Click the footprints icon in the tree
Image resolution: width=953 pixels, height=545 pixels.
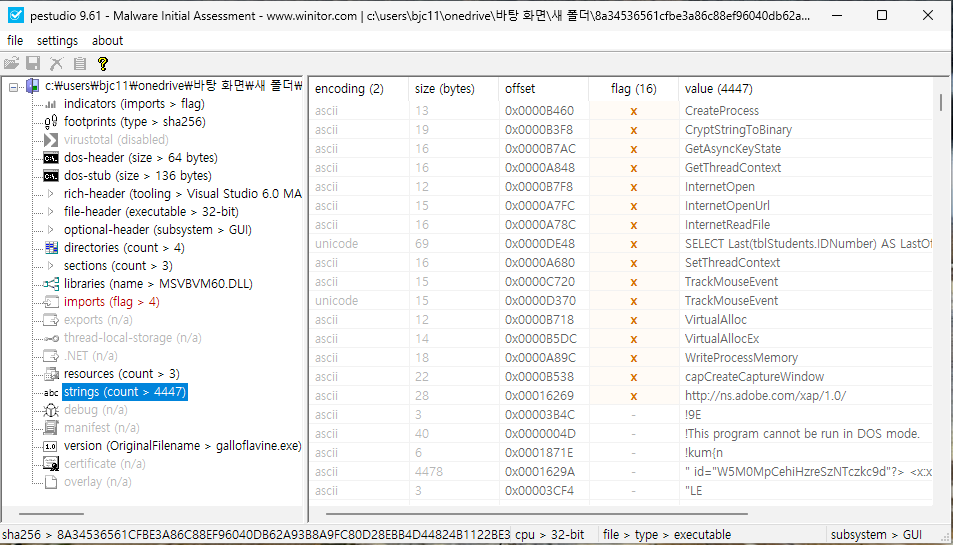(51, 122)
